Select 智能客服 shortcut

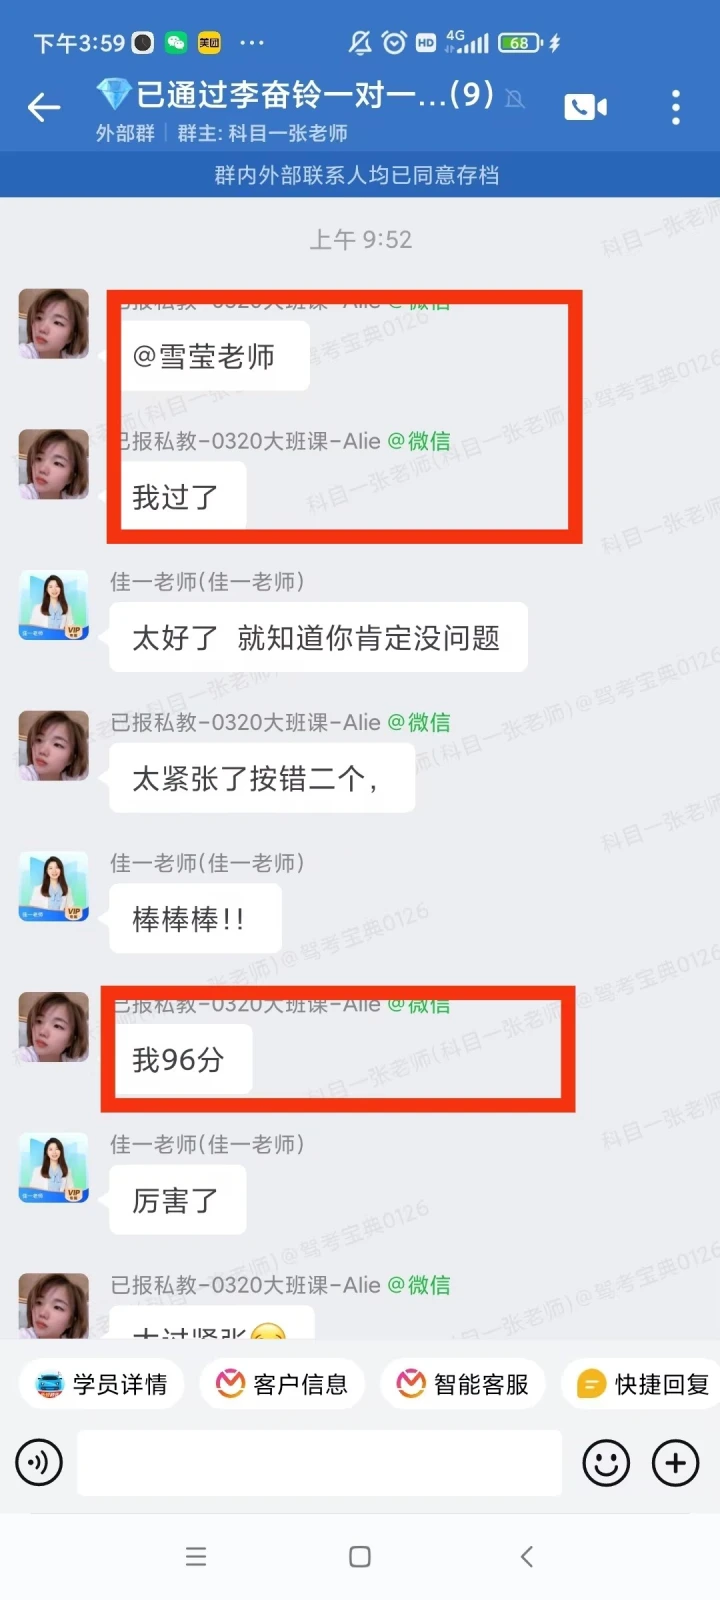462,1384
